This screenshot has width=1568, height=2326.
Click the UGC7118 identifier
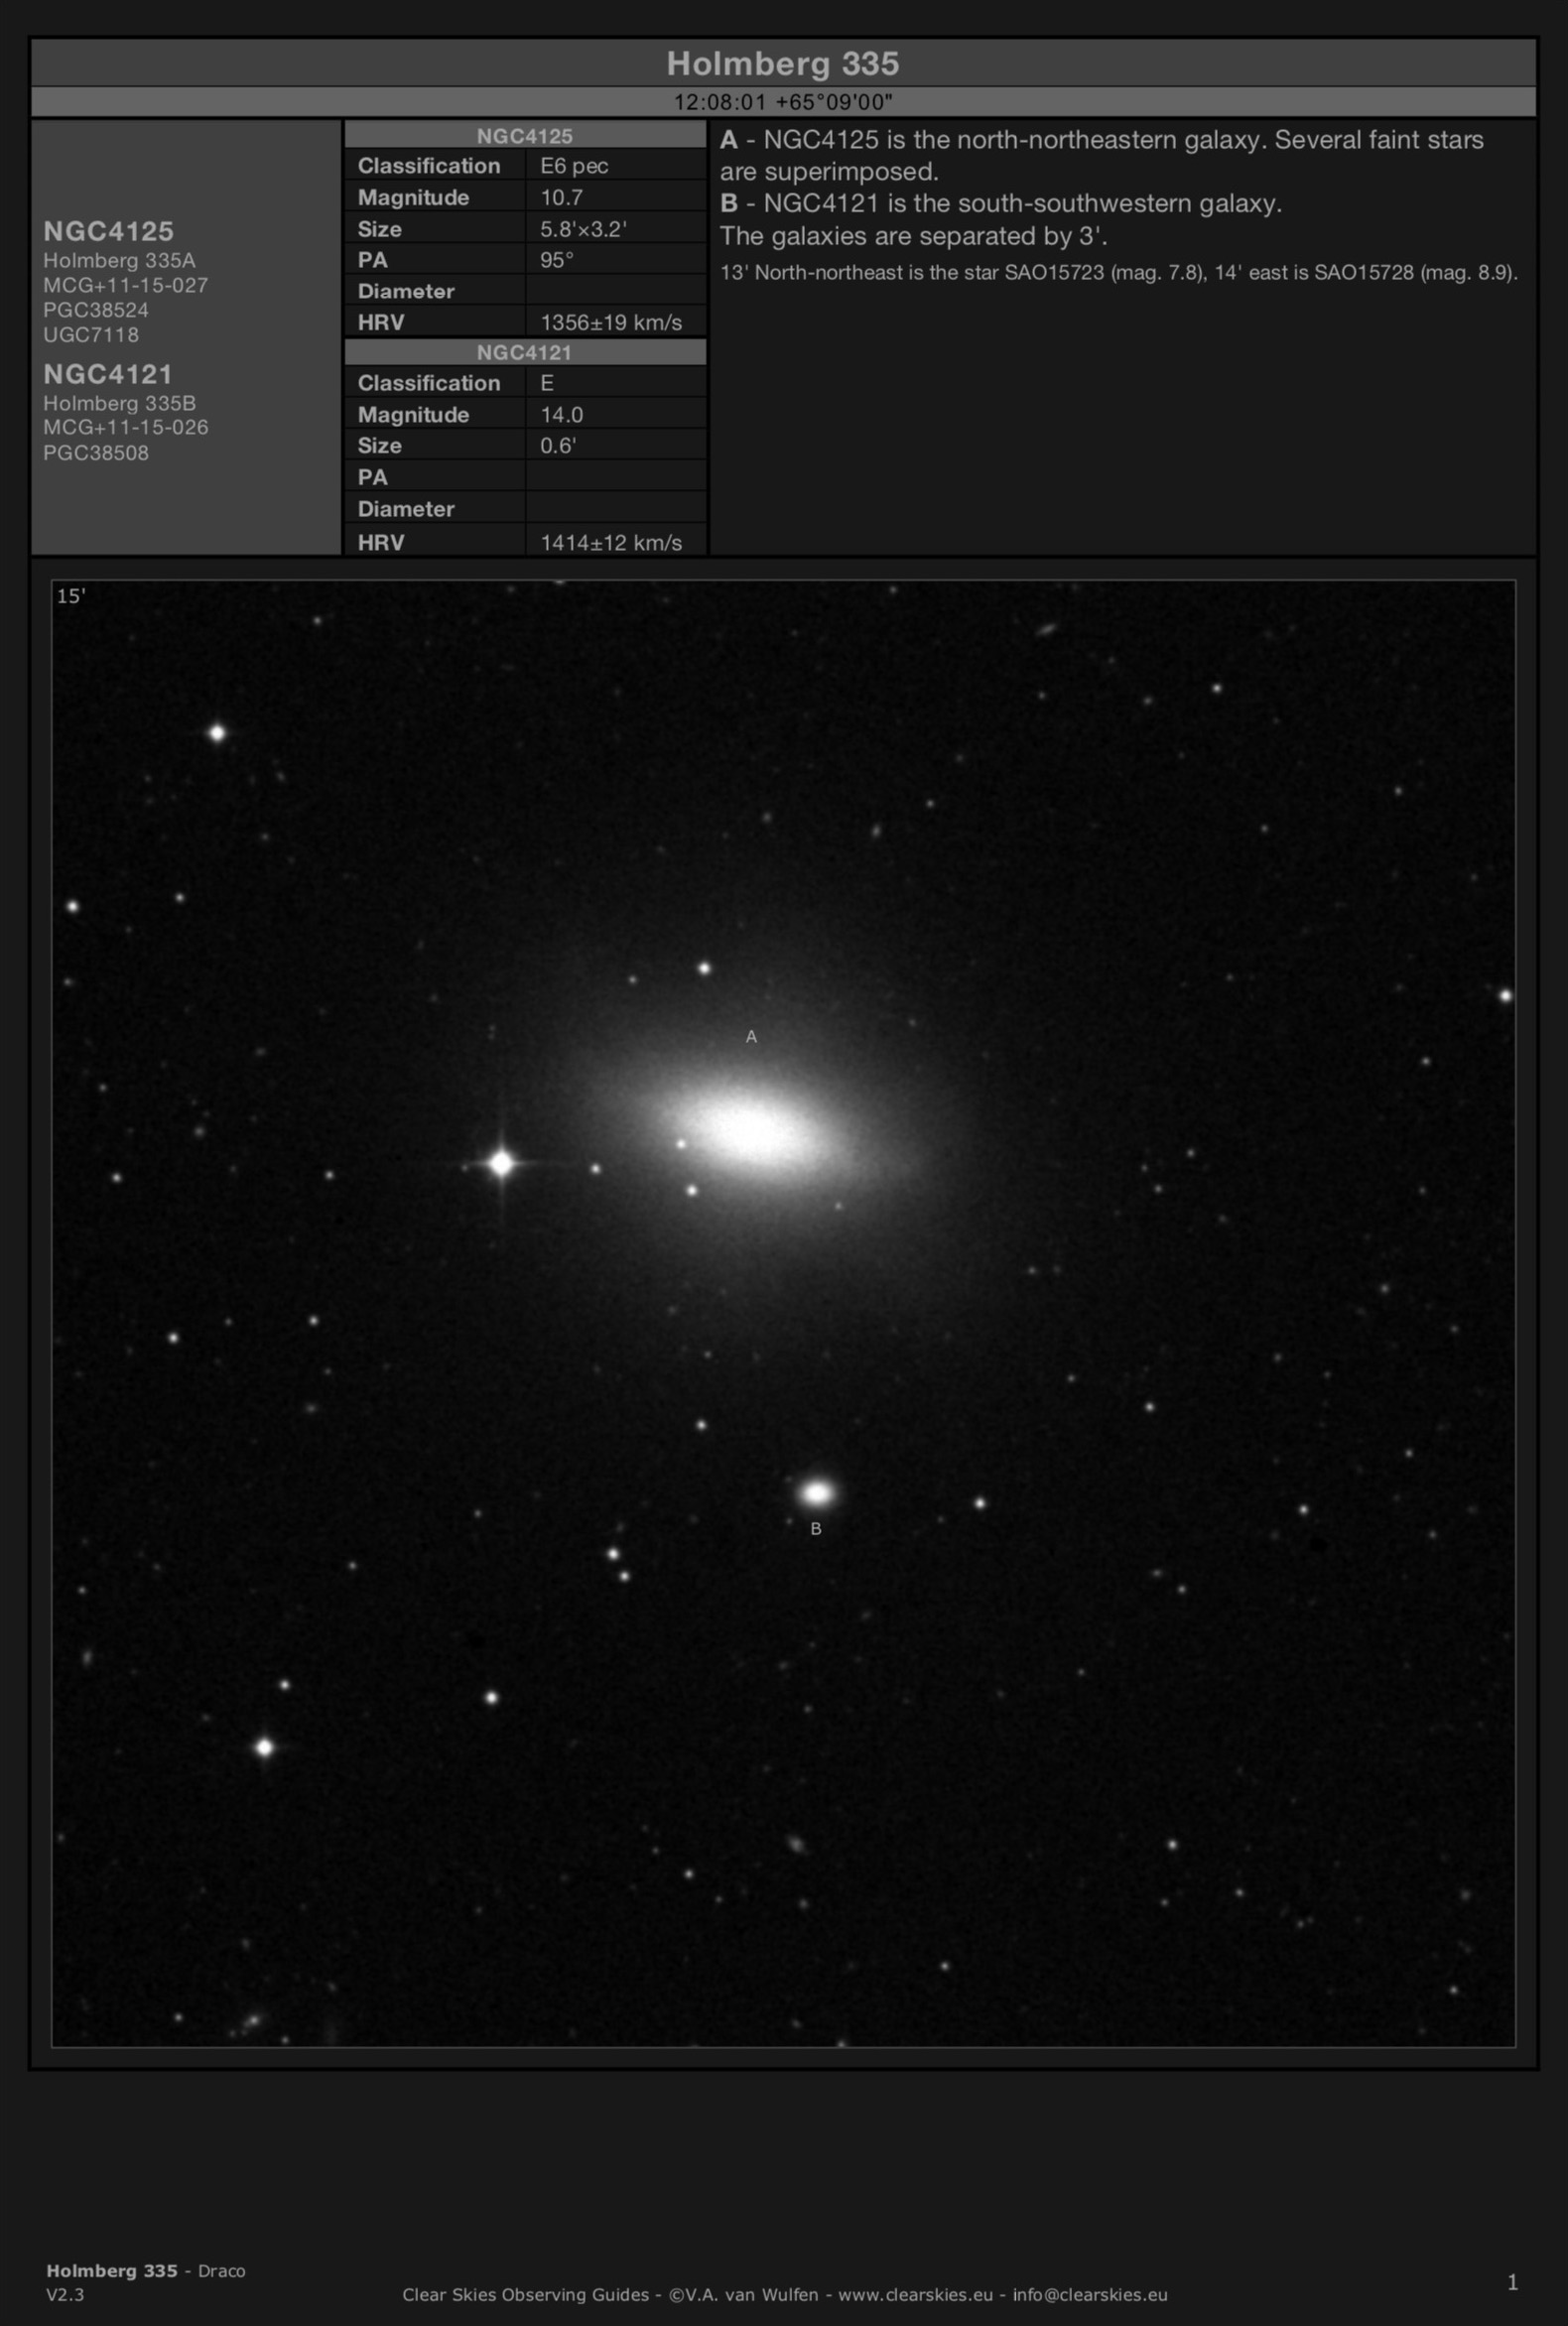(91, 335)
